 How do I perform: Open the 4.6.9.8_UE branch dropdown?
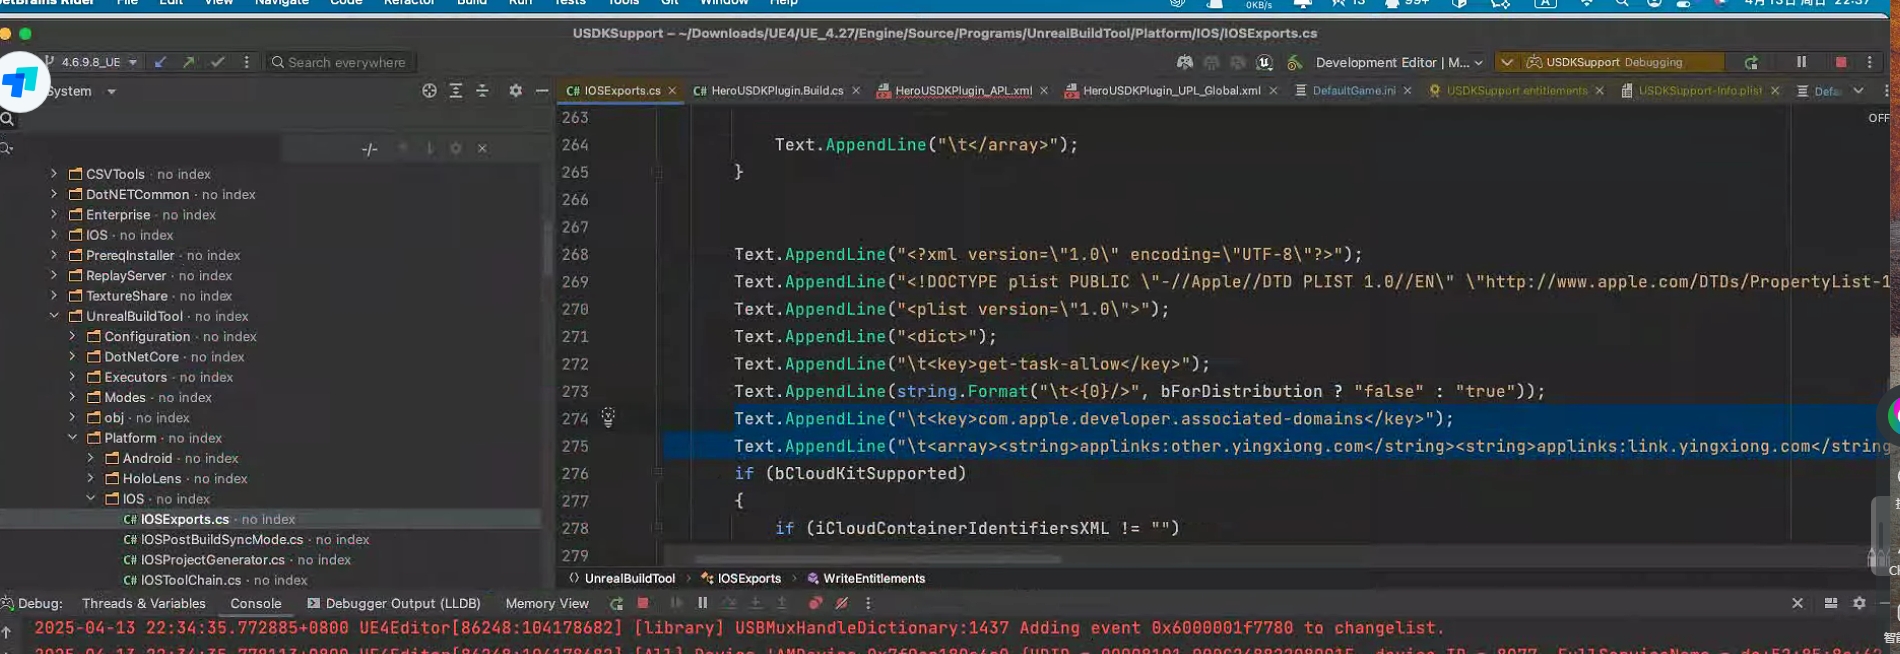pyautogui.click(x=98, y=62)
